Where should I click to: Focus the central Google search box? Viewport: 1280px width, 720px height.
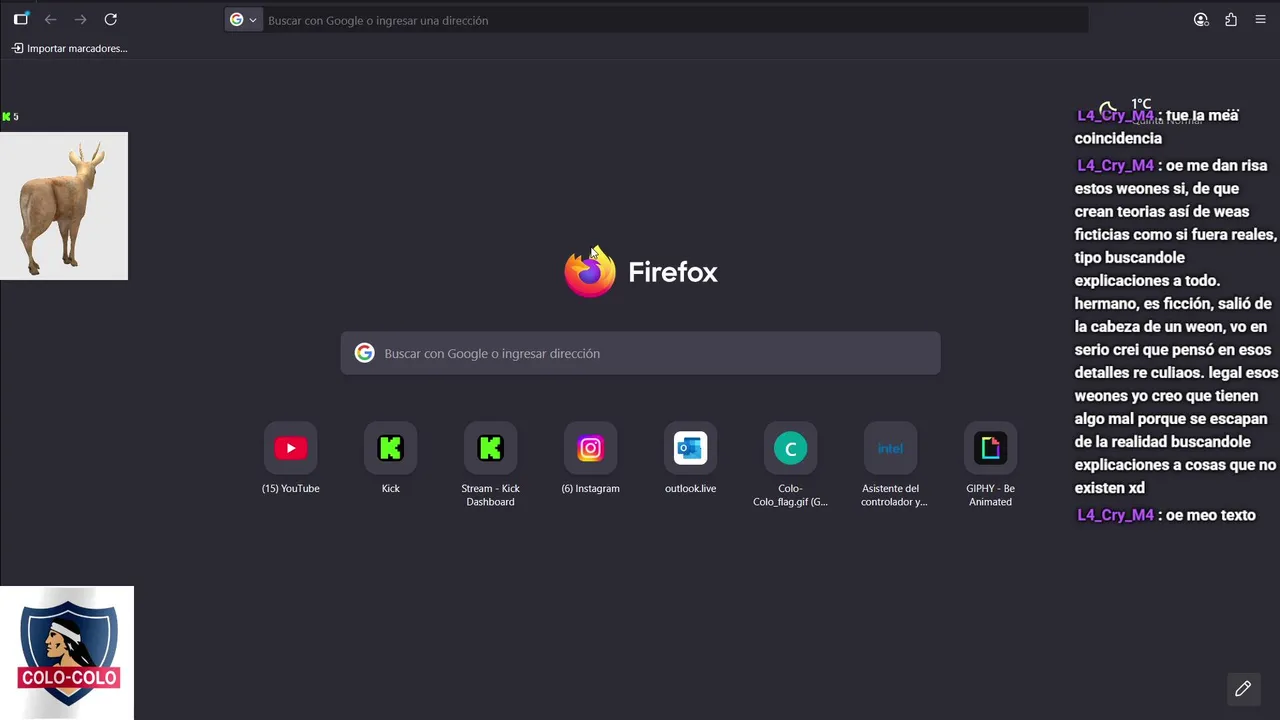(640, 353)
